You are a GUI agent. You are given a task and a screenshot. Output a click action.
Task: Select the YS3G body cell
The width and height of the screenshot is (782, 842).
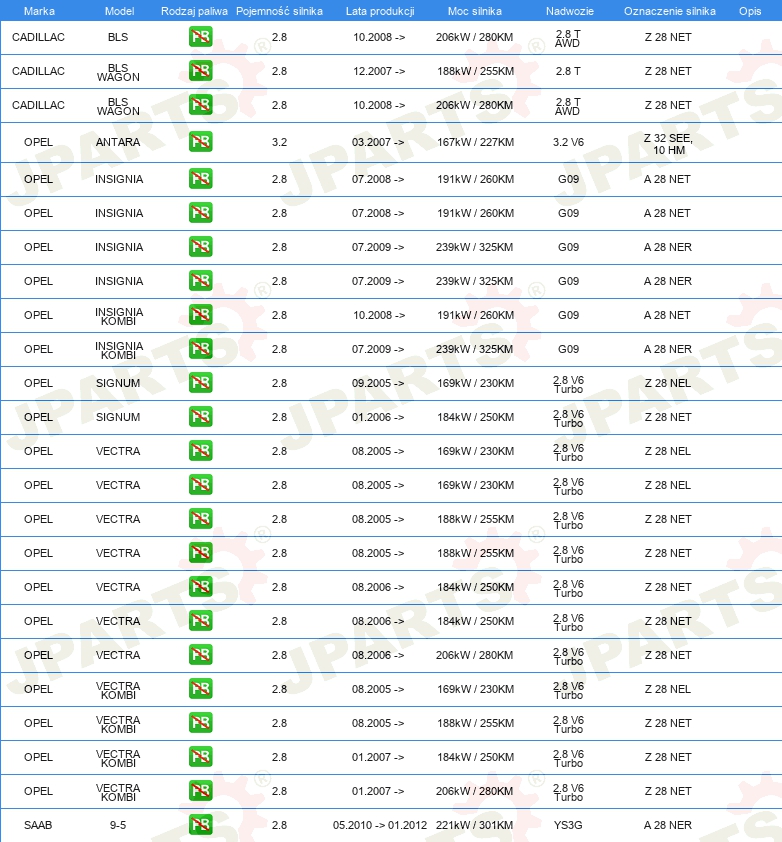pos(568,825)
